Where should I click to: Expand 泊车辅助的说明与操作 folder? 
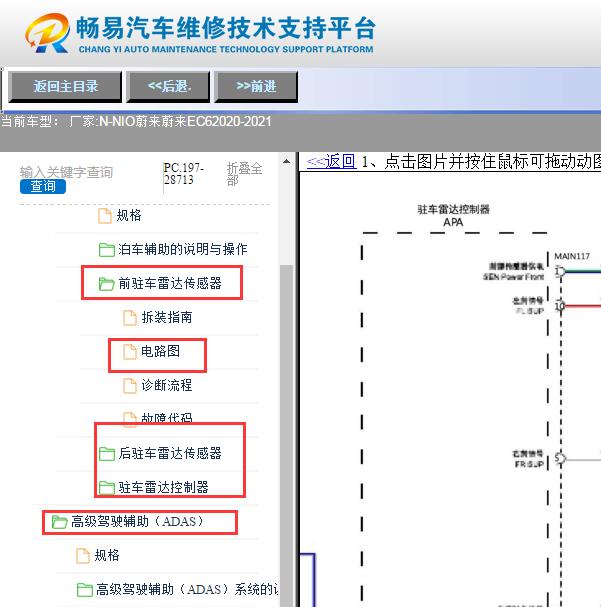pos(182,249)
